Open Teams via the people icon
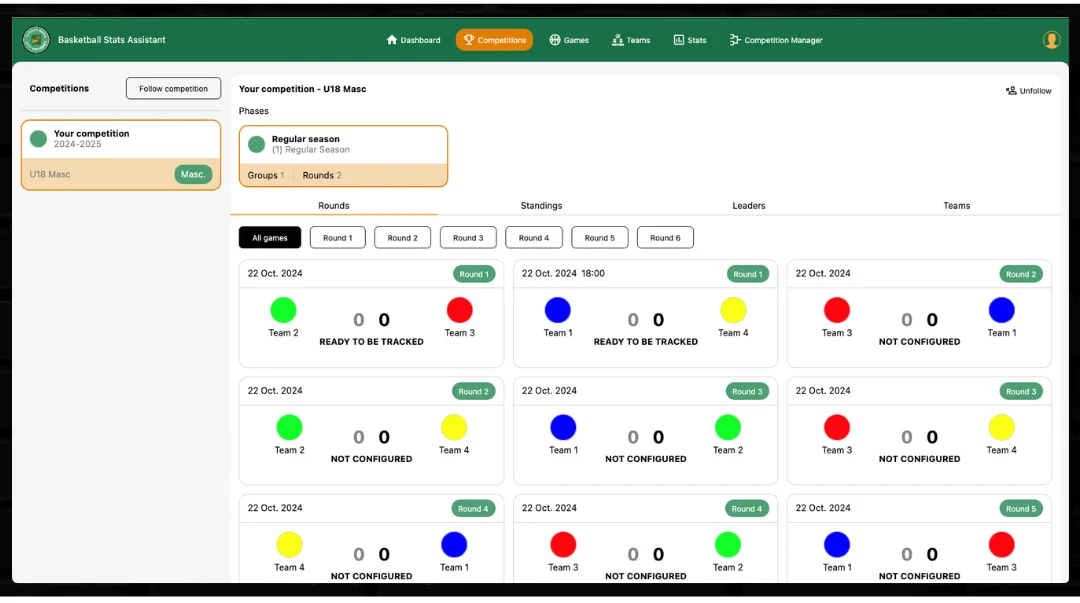 [x=618, y=40]
